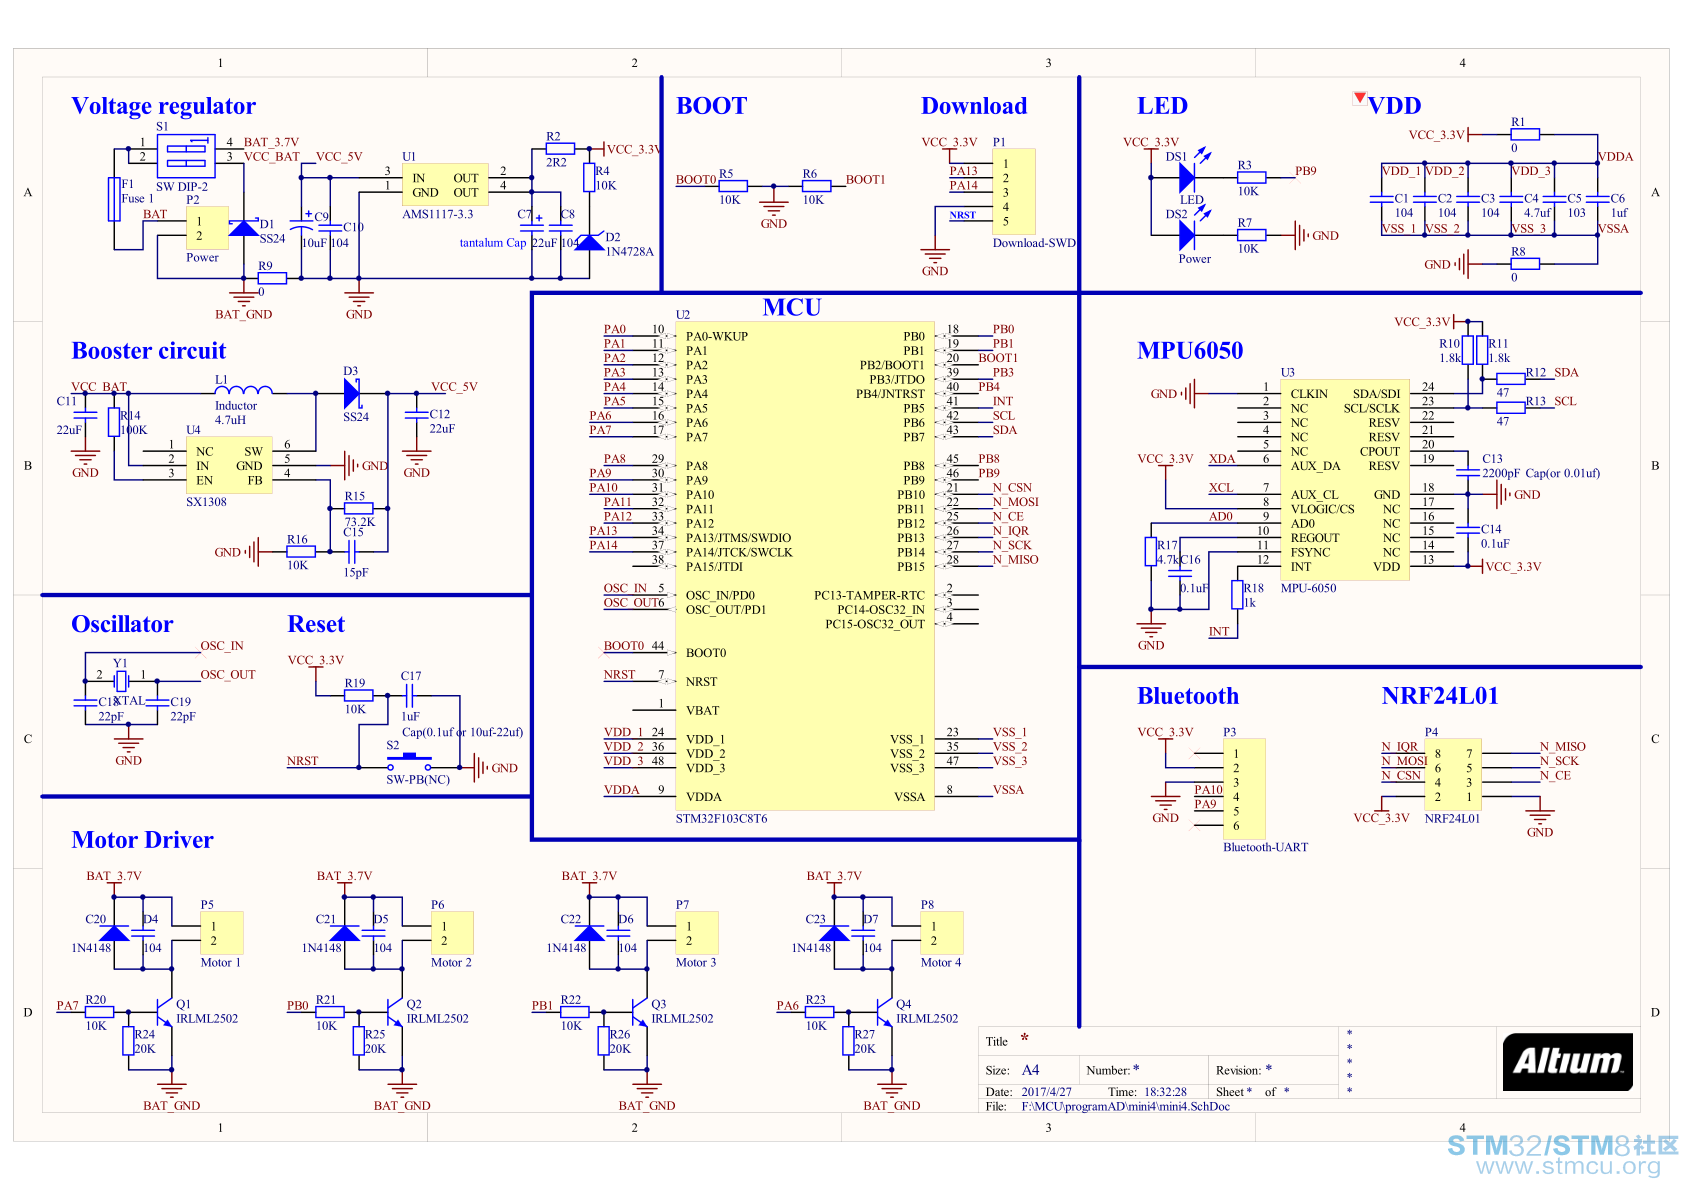This screenshot has height=1191, width=1685.
Task: Select the inductor L1 symbol
Action: (244, 390)
